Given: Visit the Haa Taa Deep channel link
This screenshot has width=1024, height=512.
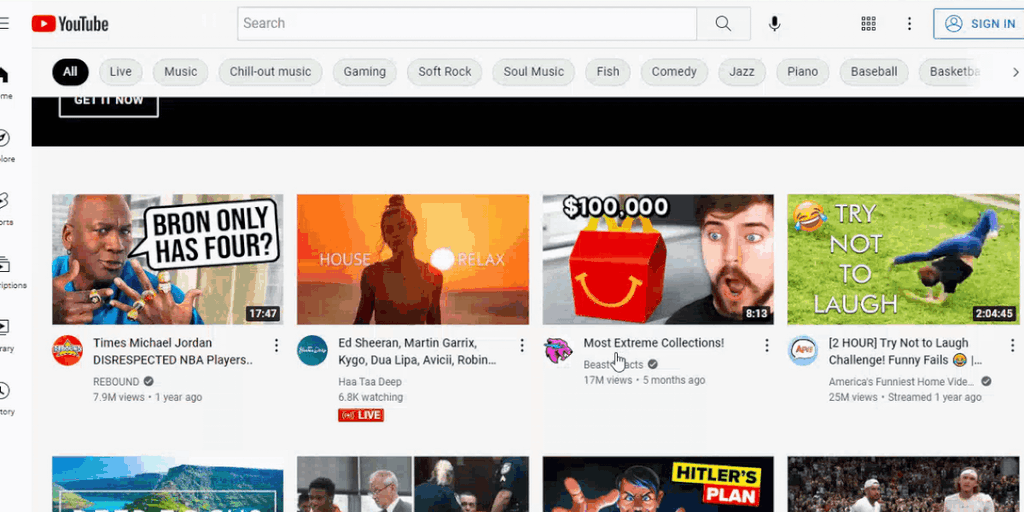Looking at the screenshot, I should coord(370,381).
